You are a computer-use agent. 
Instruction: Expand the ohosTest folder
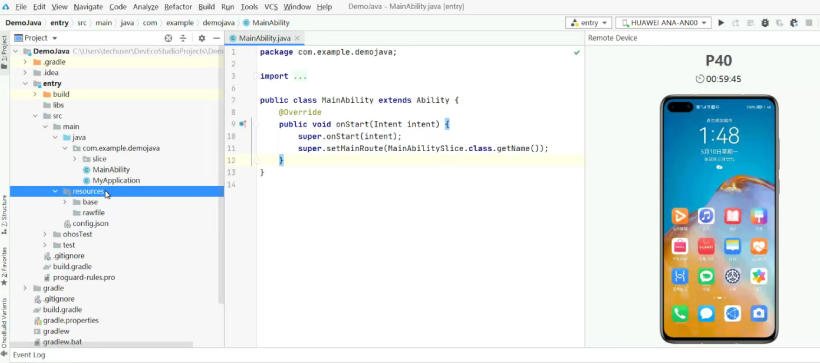[x=44, y=234]
